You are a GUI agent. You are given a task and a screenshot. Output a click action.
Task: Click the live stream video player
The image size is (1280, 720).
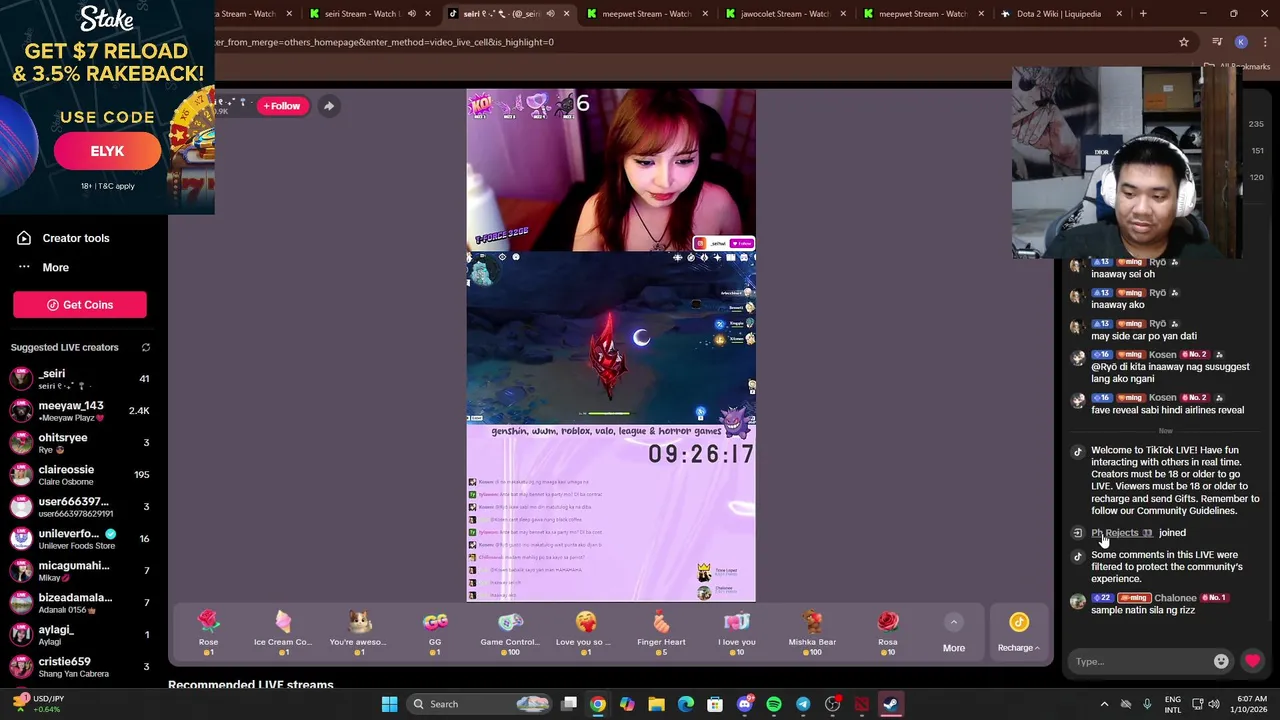click(x=611, y=346)
